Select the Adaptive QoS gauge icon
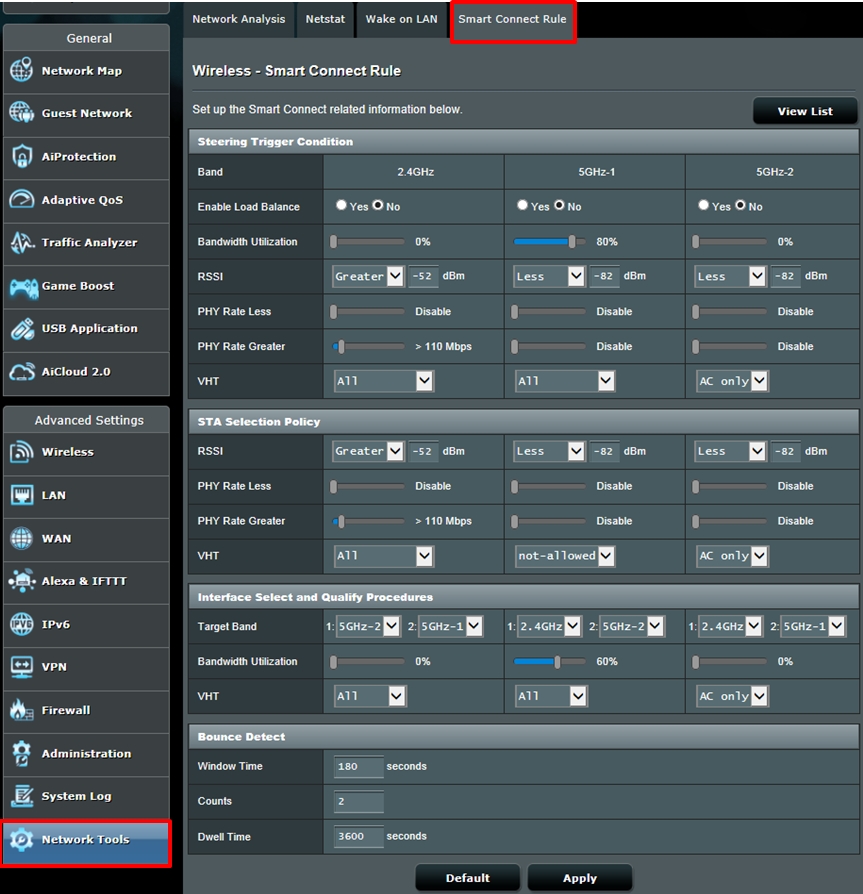This screenshot has height=894, width=863. (x=22, y=200)
